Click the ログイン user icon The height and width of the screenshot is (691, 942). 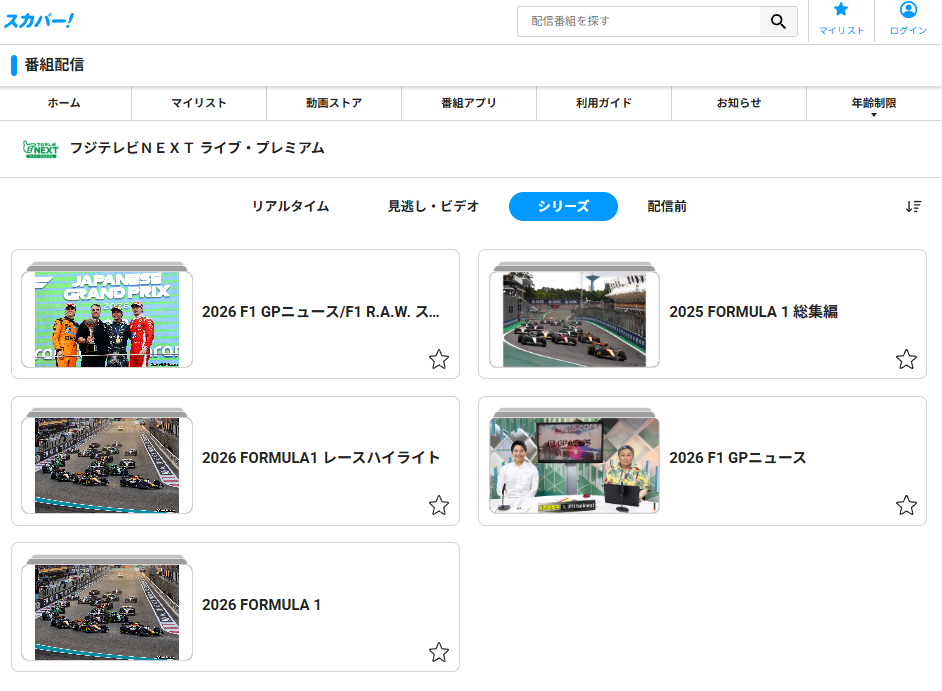[x=908, y=10]
